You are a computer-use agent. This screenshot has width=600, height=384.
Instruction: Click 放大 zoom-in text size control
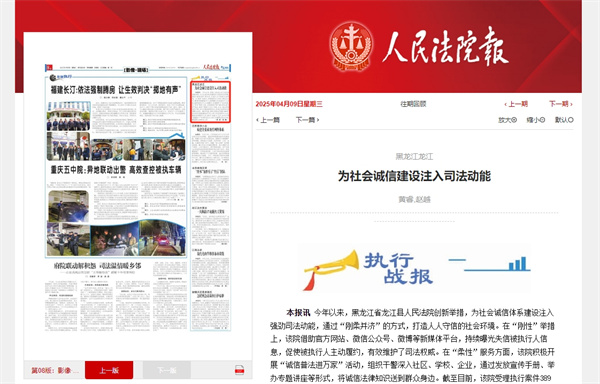(507, 120)
